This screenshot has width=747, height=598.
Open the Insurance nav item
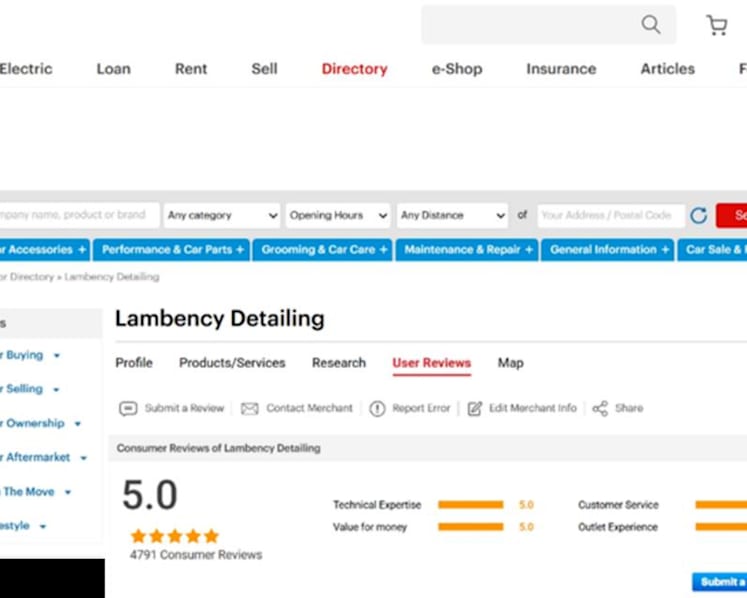click(561, 69)
